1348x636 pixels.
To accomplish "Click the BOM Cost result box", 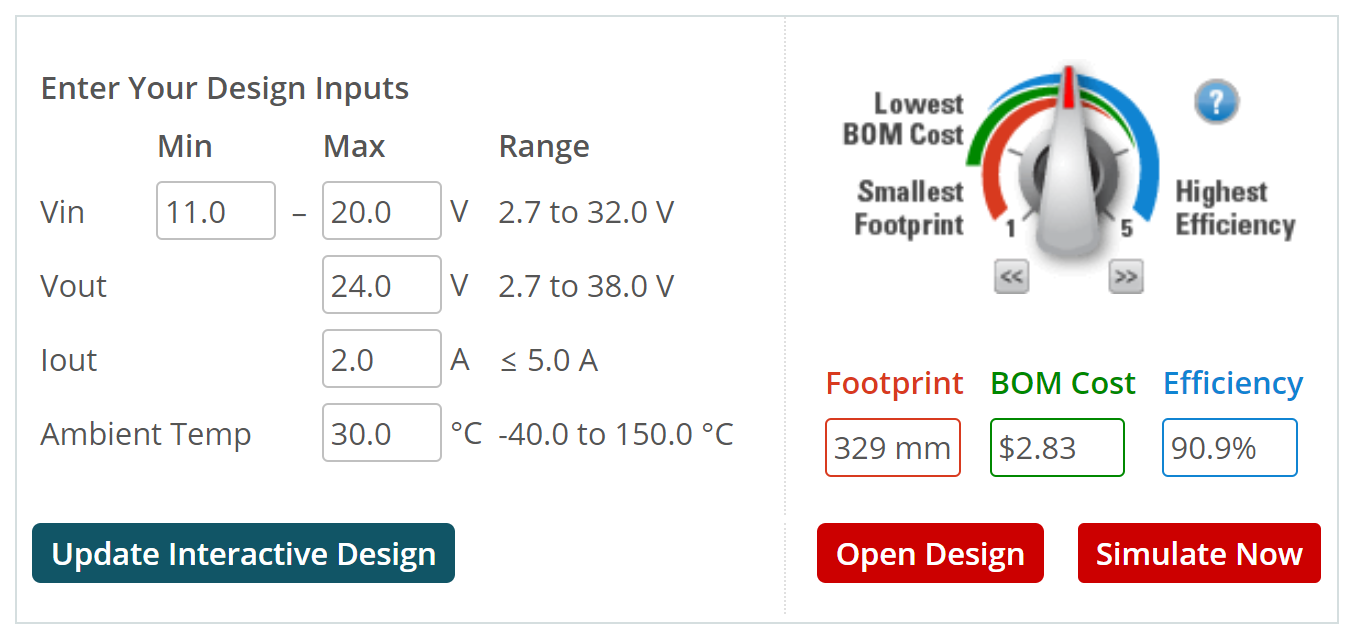I will (x=1058, y=448).
